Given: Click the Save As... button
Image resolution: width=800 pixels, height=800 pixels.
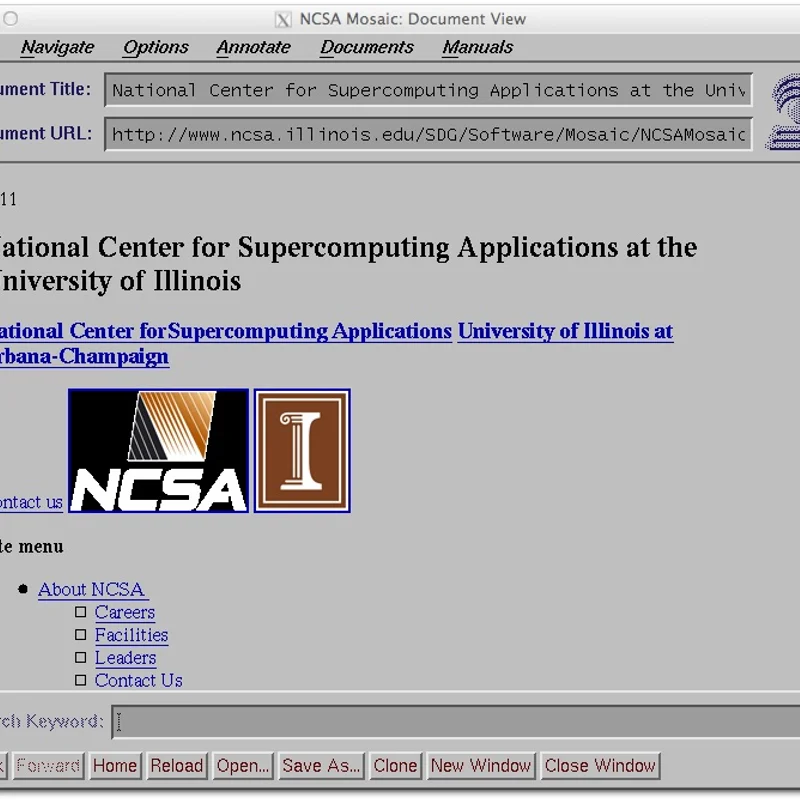Looking at the screenshot, I should point(321,765).
